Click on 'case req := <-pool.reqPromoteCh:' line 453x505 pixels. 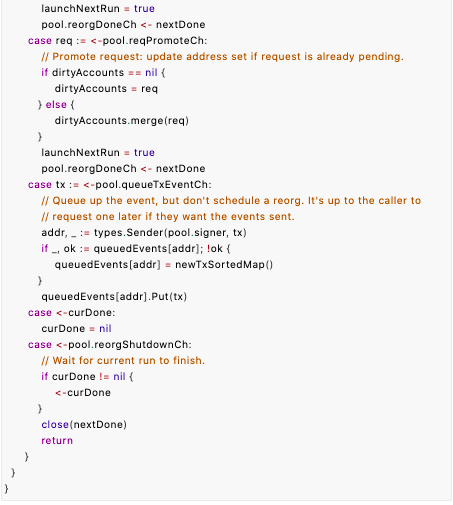point(117,40)
